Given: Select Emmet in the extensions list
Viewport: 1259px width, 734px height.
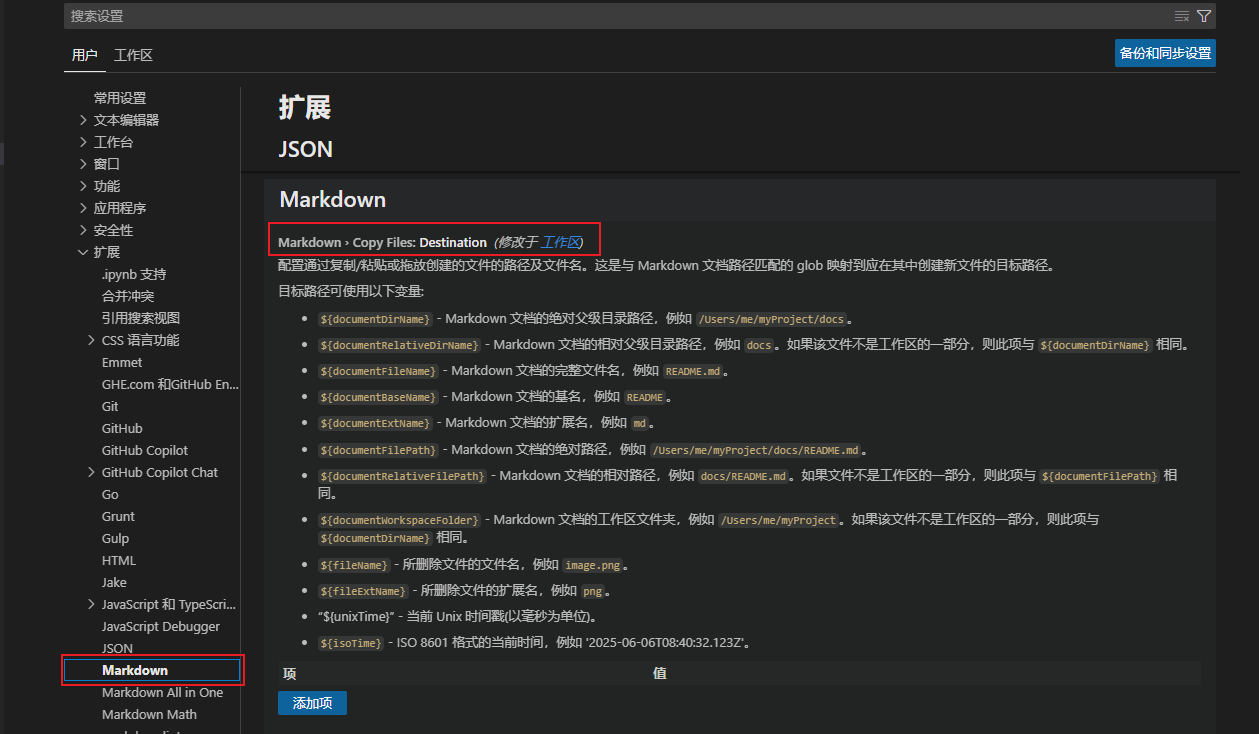Looking at the screenshot, I should pyautogui.click(x=122, y=362).
